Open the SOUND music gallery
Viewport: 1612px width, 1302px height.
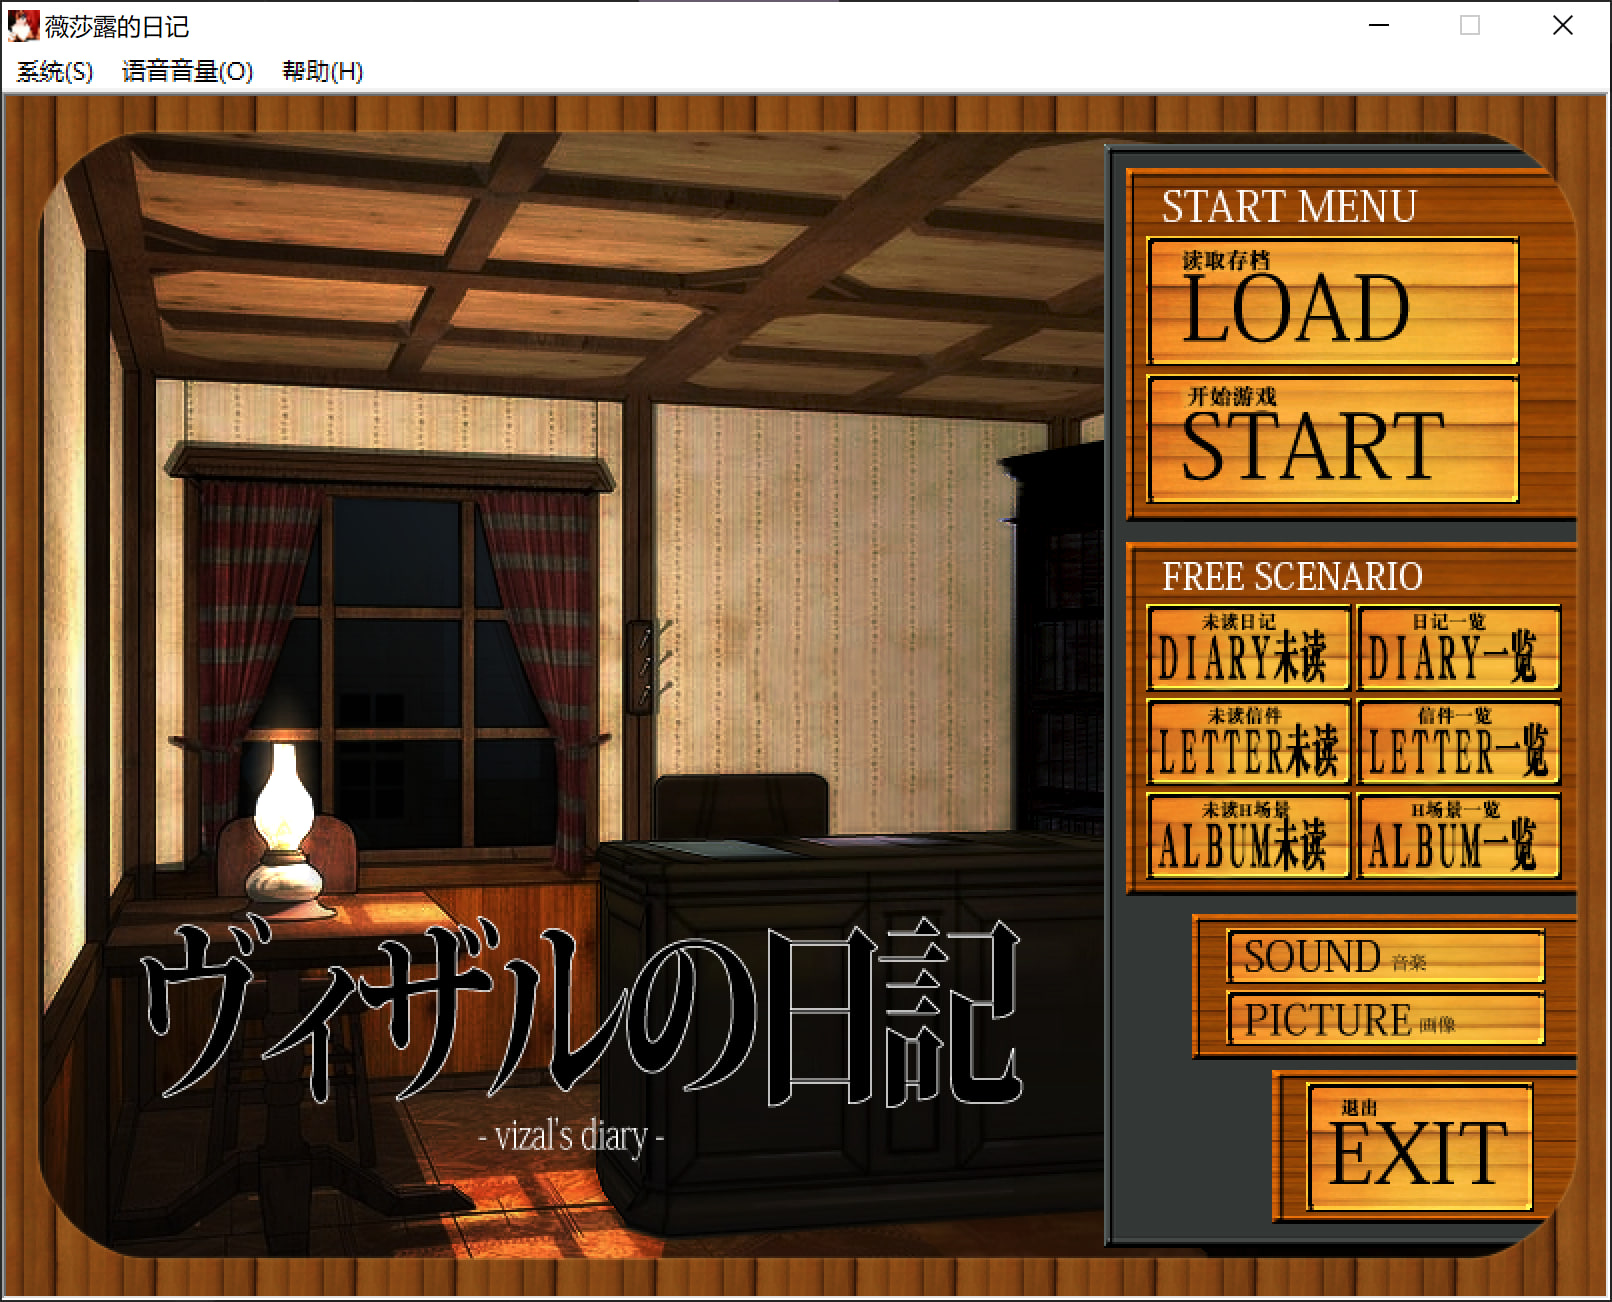click(1385, 957)
